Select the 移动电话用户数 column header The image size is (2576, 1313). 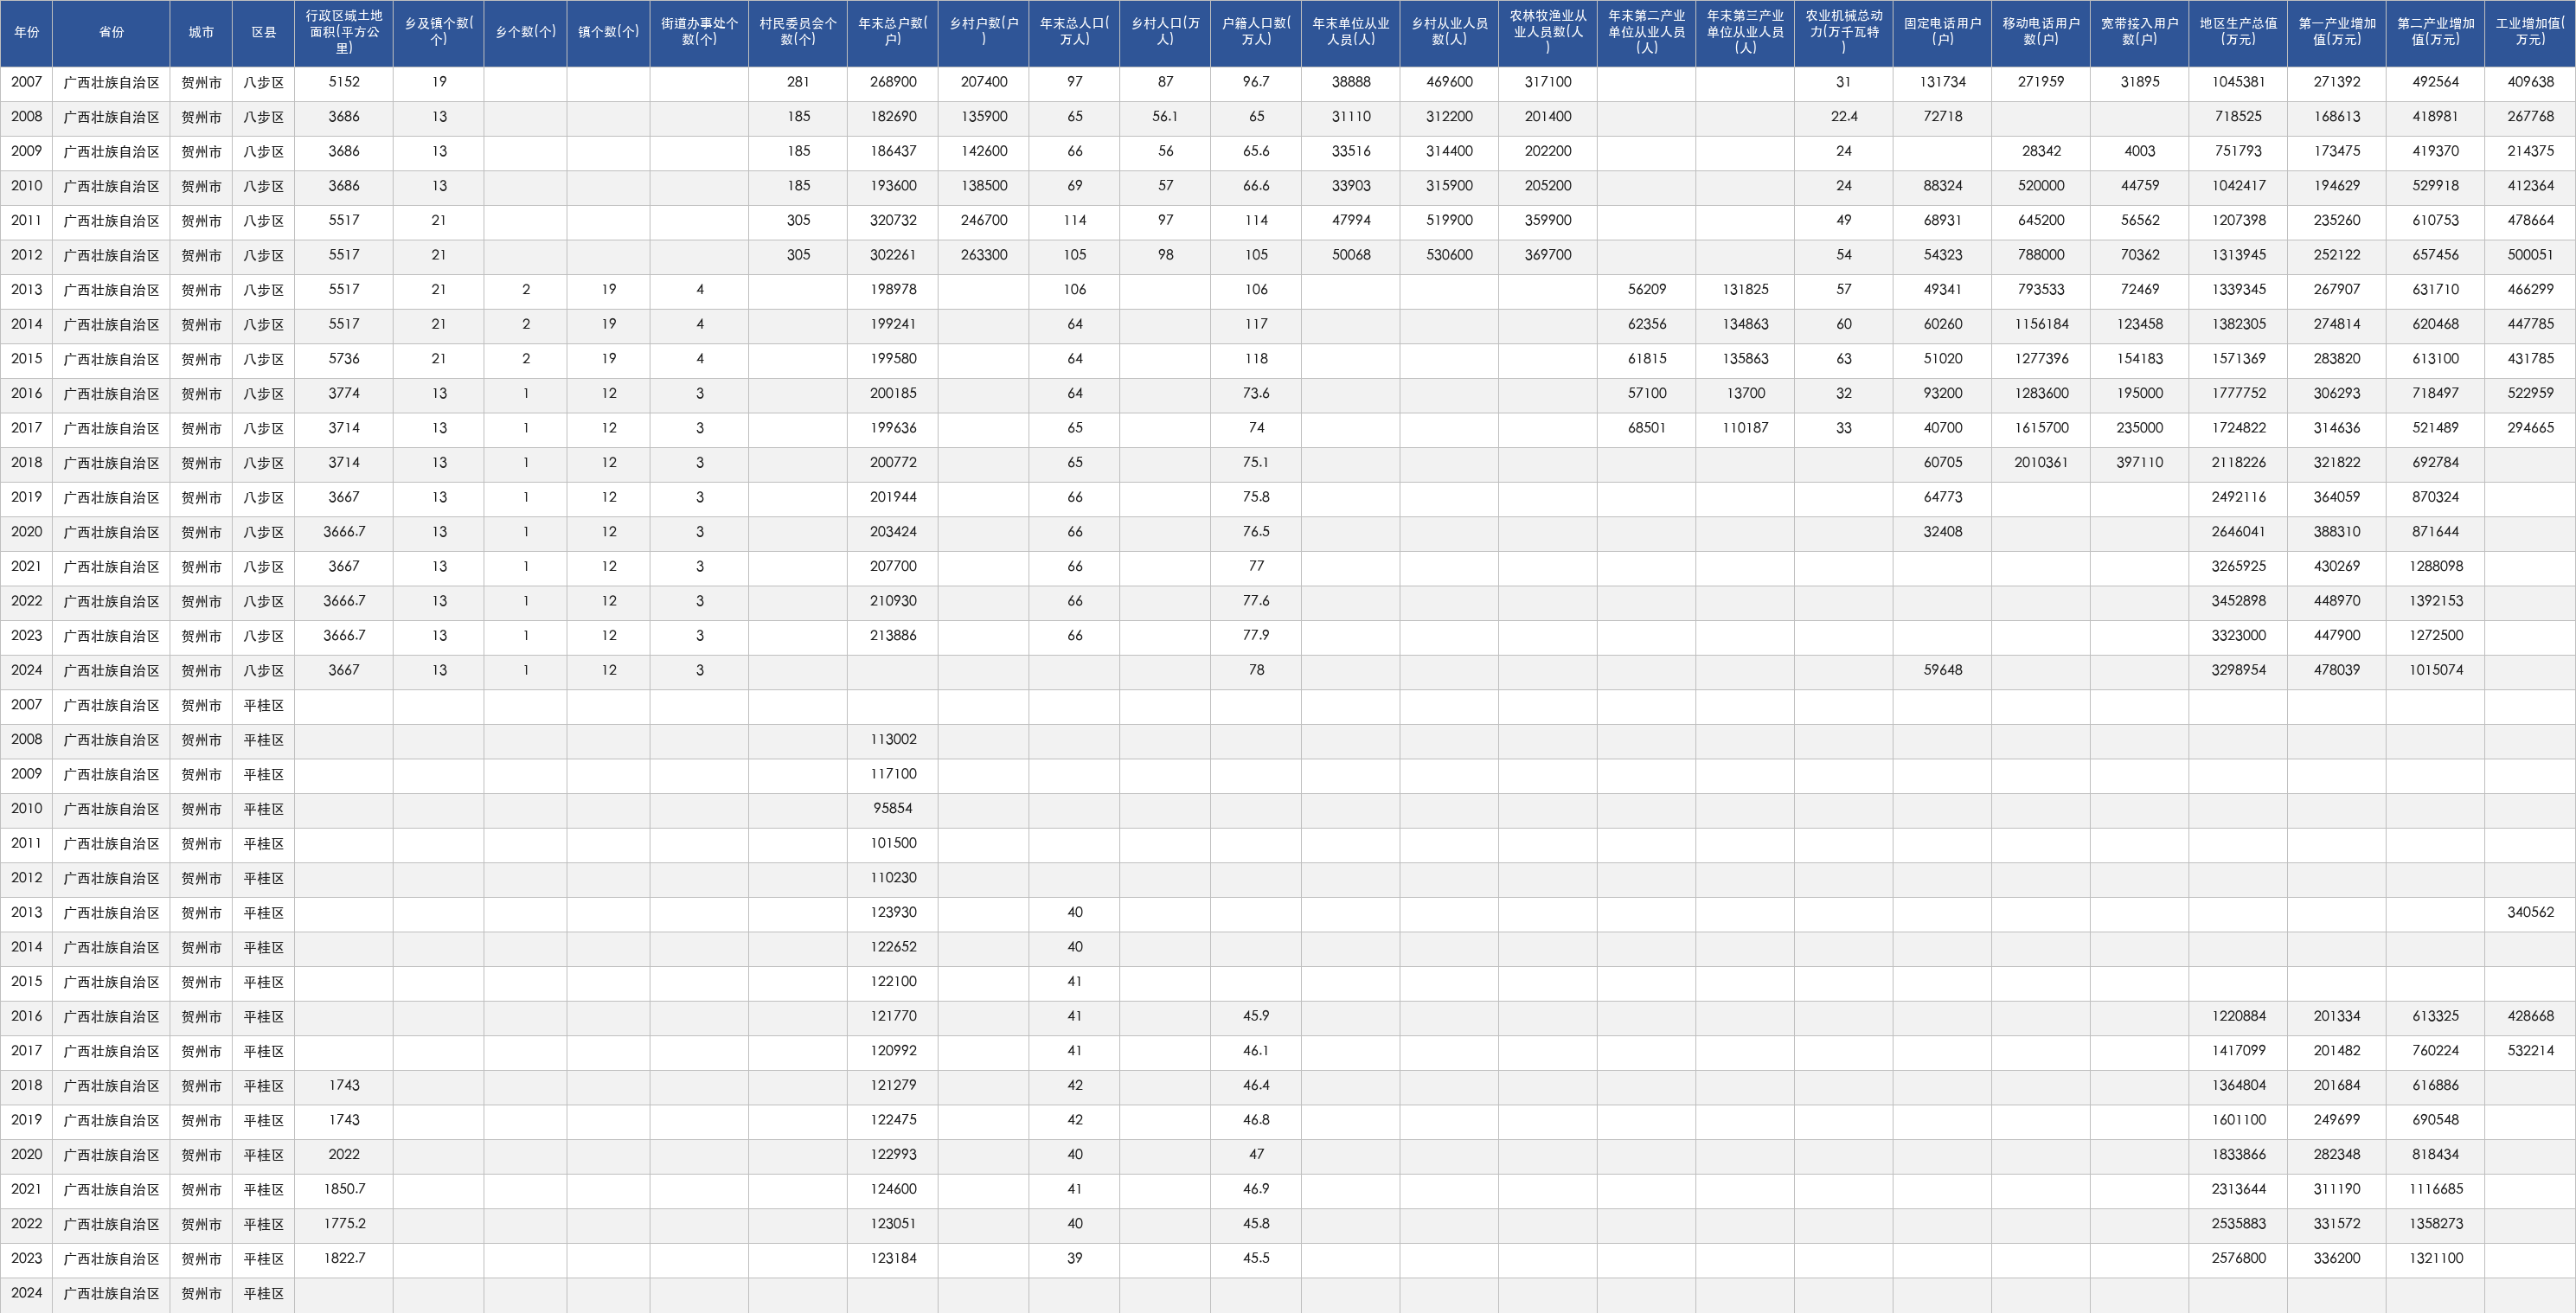pyautogui.click(x=2040, y=33)
